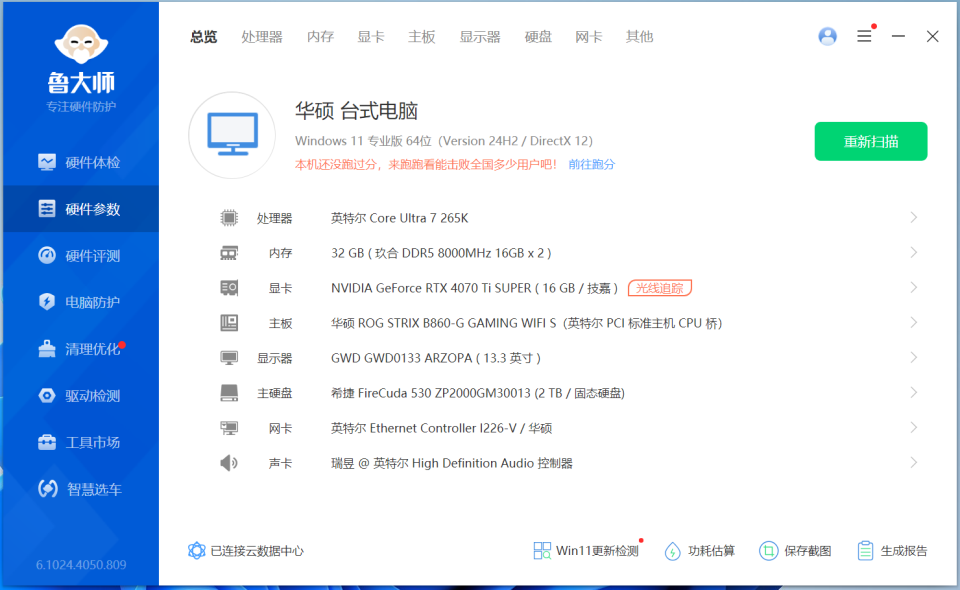Open 智慧选车 in sidebar
The height and width of the screenshot is (590, 960).
[80, 488]
